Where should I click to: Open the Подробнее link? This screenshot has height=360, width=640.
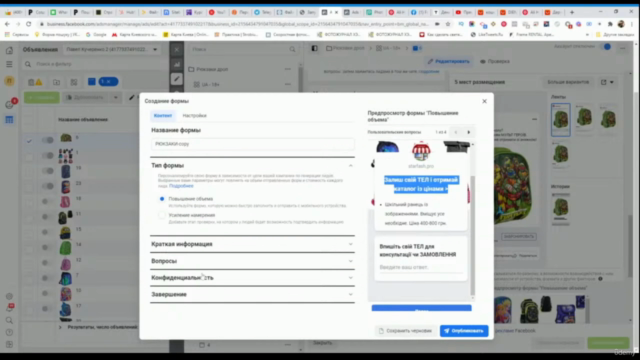(181, 186)
